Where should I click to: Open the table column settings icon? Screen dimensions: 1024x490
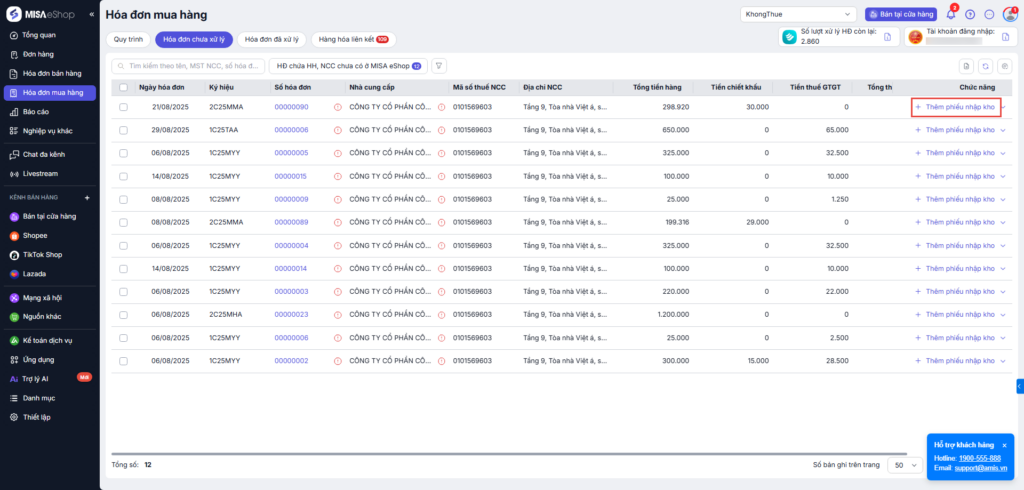(1004, 66)
